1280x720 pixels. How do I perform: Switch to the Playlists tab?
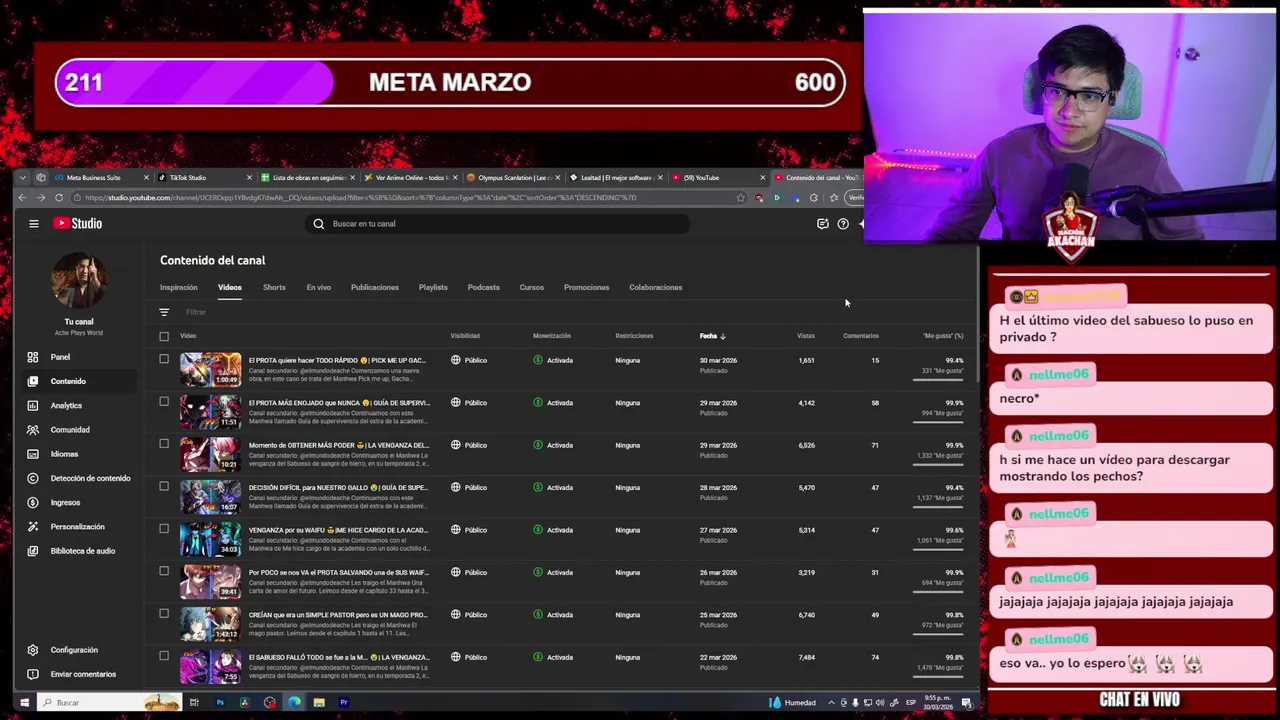(433, 288)
